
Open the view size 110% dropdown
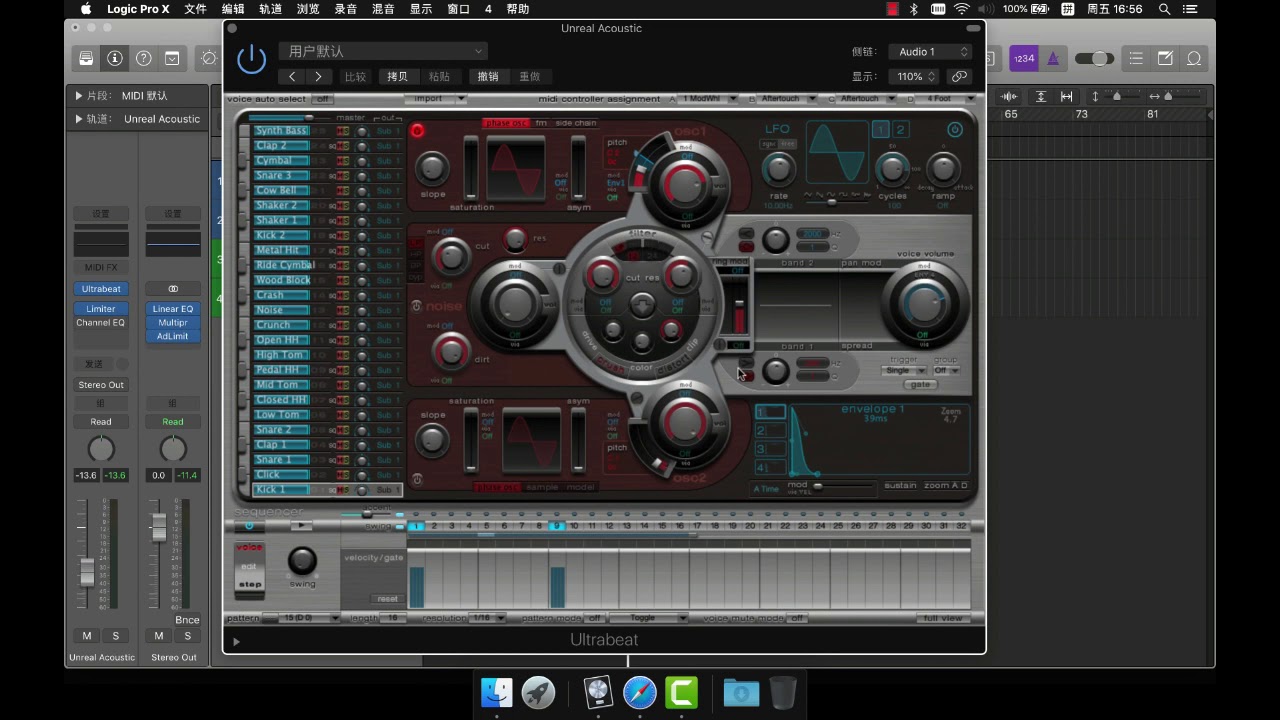913,76
